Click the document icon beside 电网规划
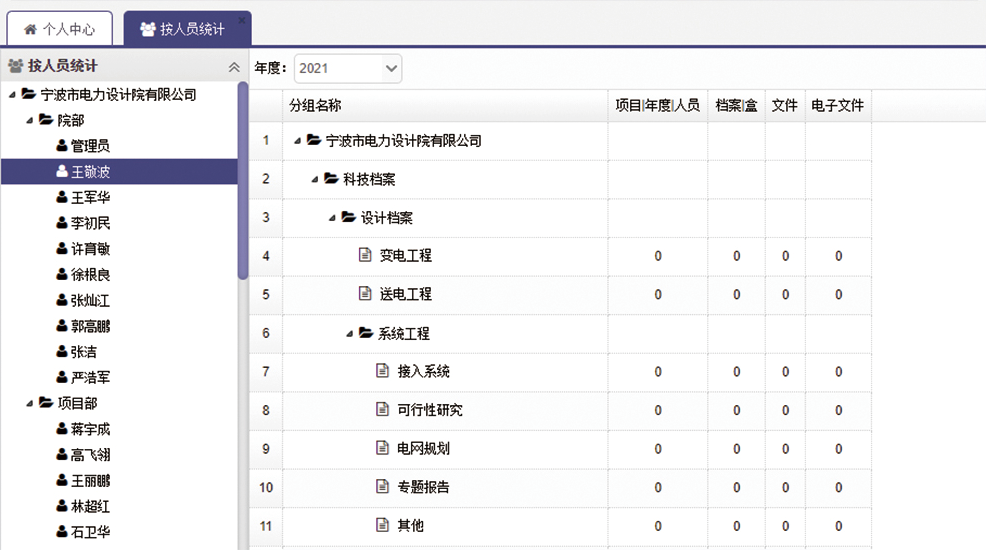Viewport: 986px width, 550px height. [382, 448]
